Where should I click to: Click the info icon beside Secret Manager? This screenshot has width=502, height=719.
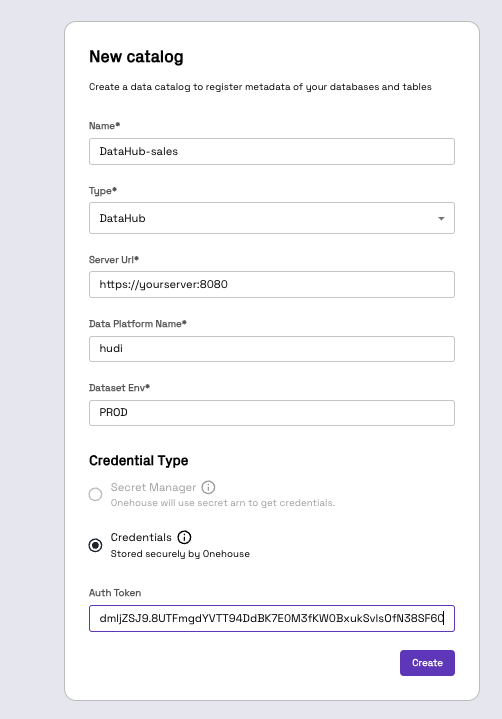[x=208, y=487]
